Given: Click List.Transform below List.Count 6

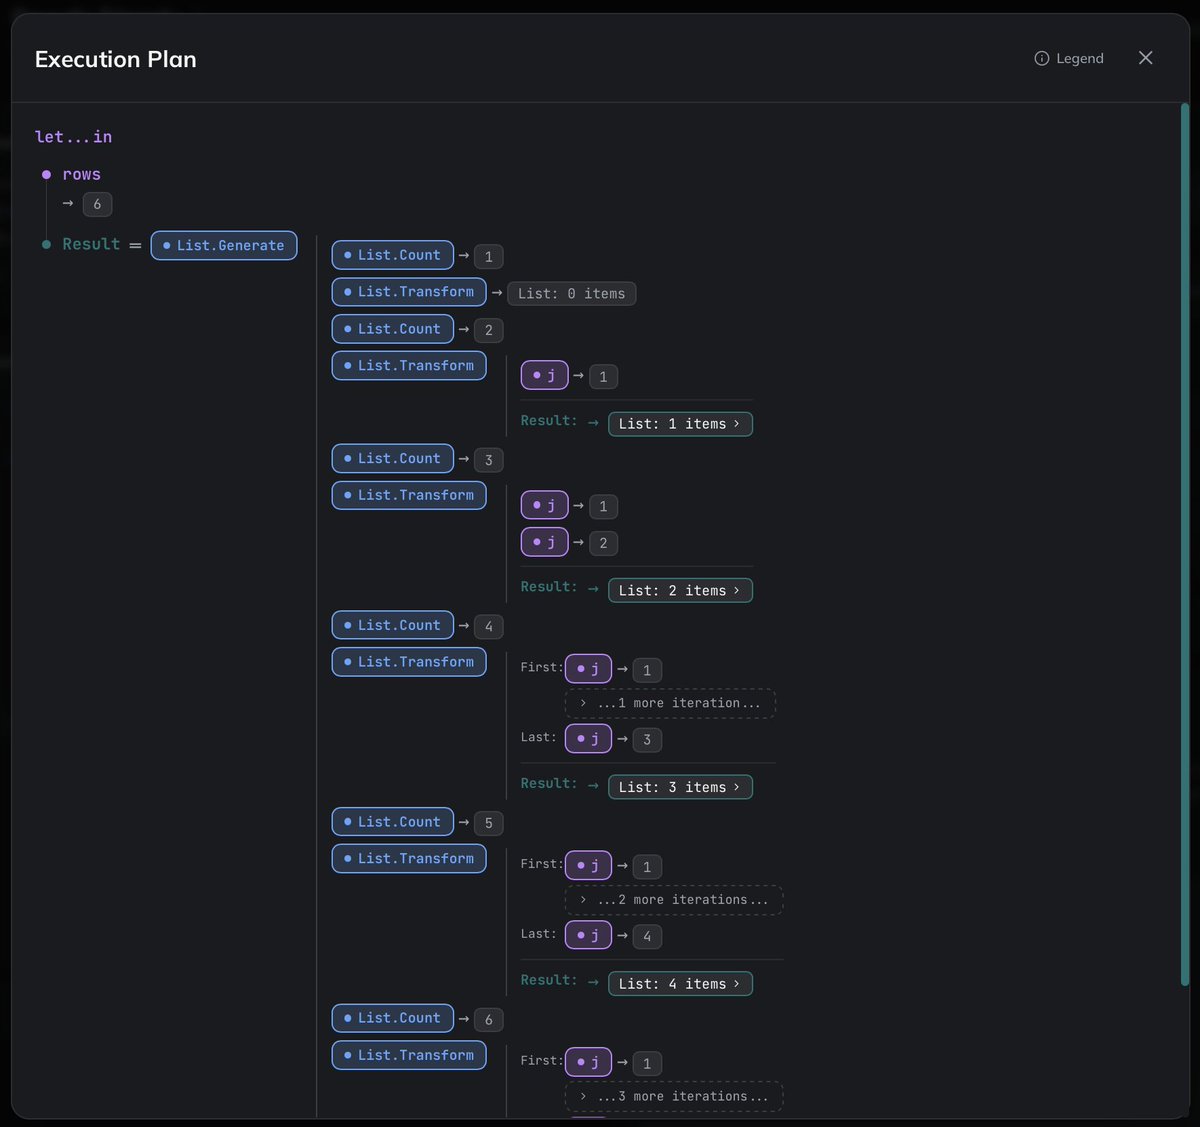Looking at the screenshot, I should pos(409,1055).
